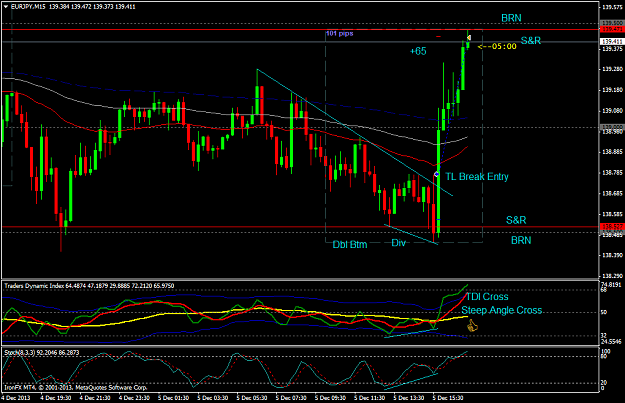Click the 138.885 price scale value
The width and height of the screenshot is (625, 403).
(x=612, y=152)
